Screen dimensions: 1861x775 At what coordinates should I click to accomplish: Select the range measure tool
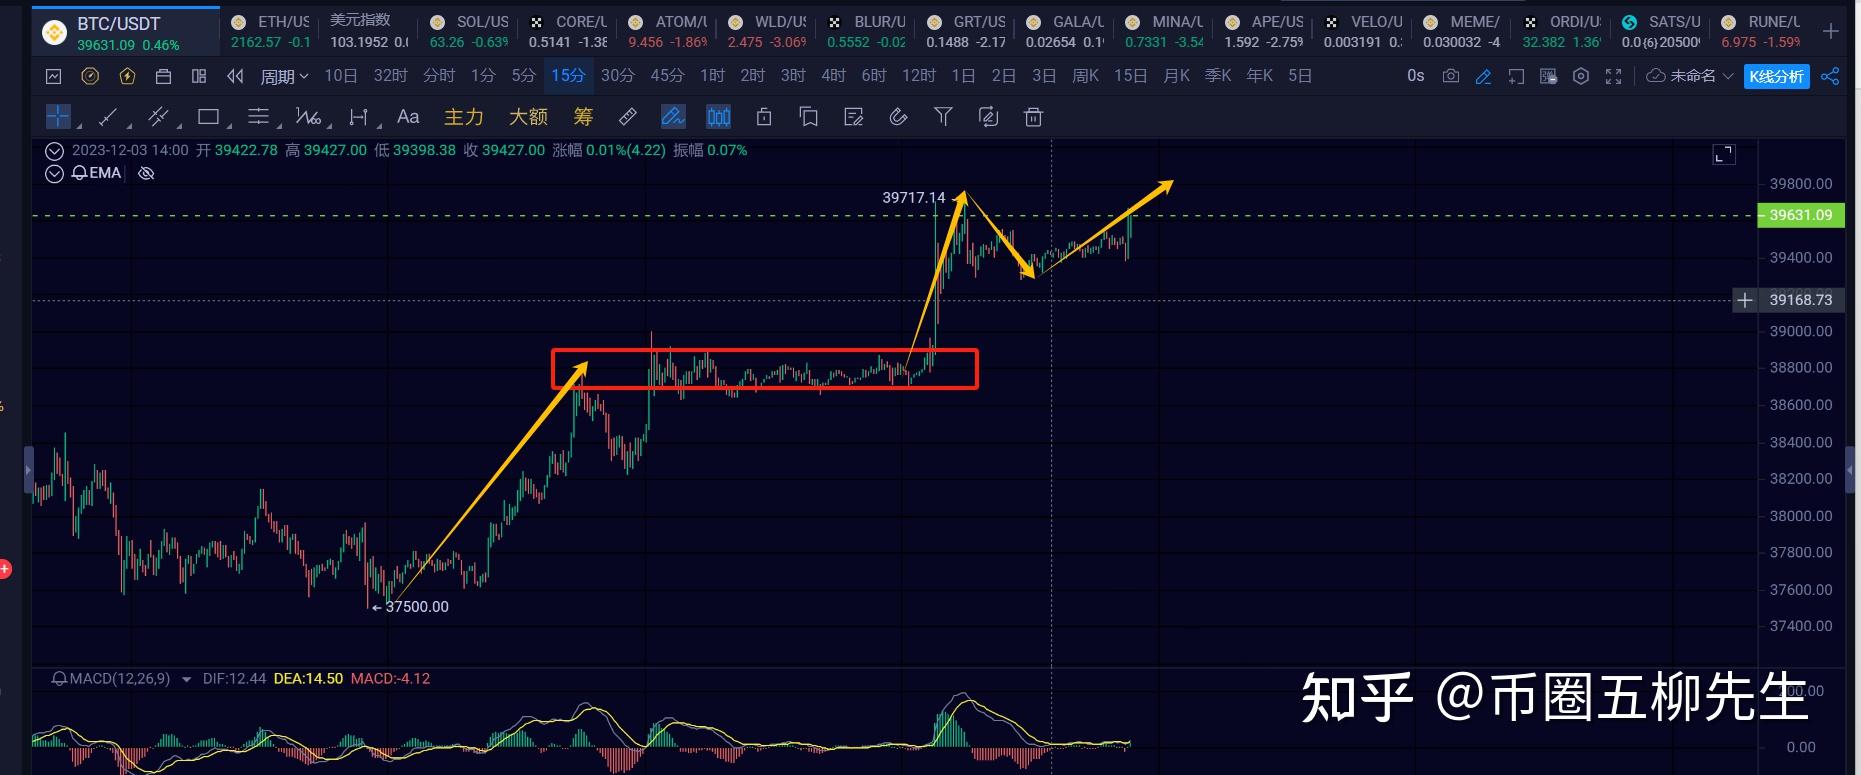click(359, 118)
